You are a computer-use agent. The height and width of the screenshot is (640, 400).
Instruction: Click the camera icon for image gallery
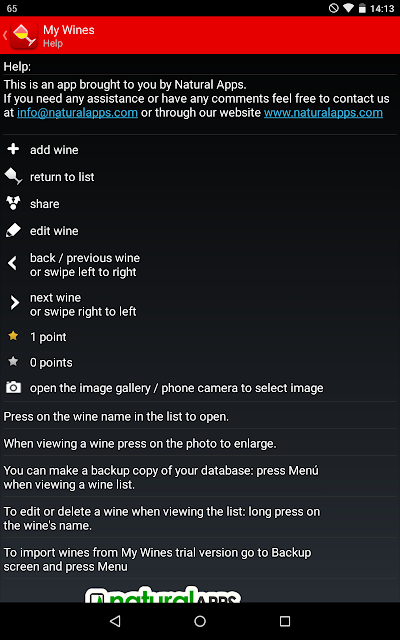13,387
